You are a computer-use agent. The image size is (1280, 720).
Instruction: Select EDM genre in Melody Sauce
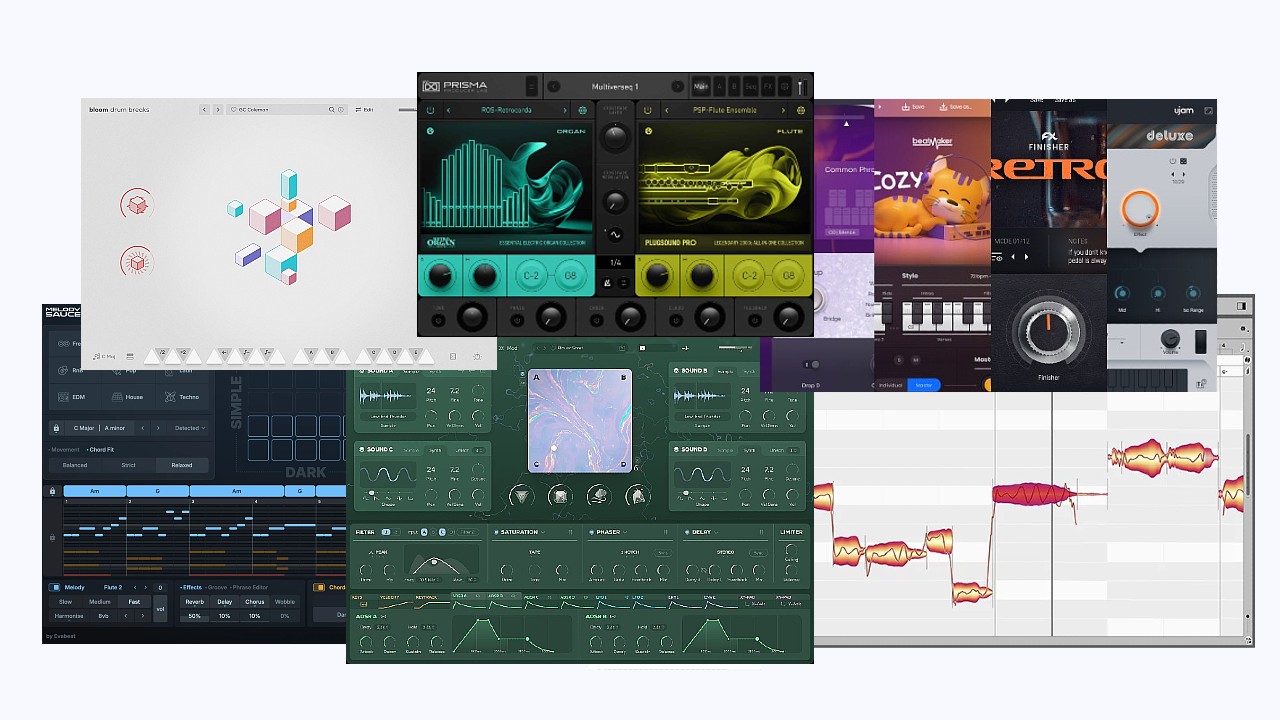73,397
